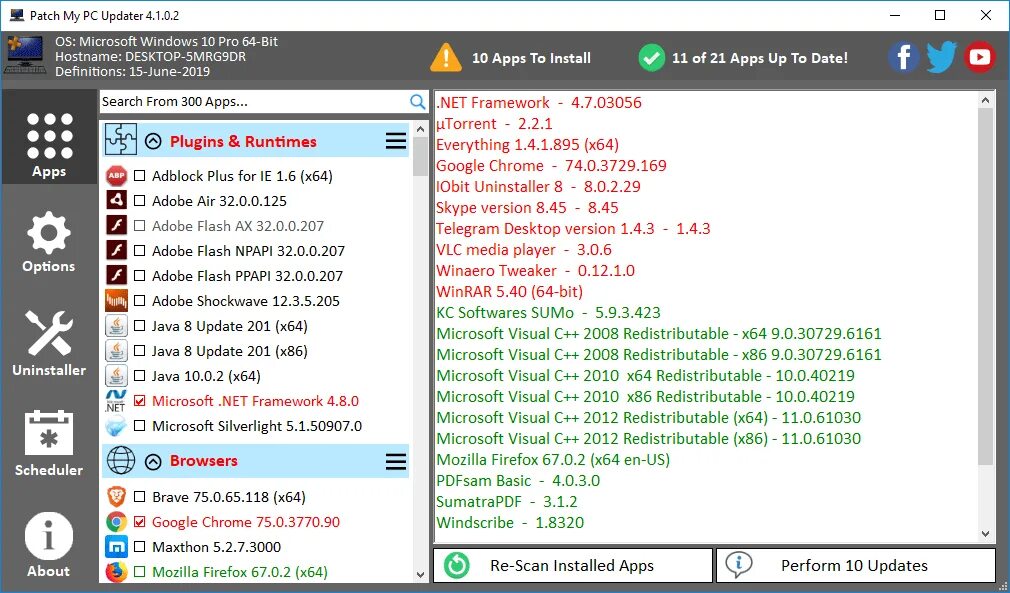Open Plugins & Runtimes hamburger menu
The width and height of the screenshot is (1010, 593).
(396, 141)
